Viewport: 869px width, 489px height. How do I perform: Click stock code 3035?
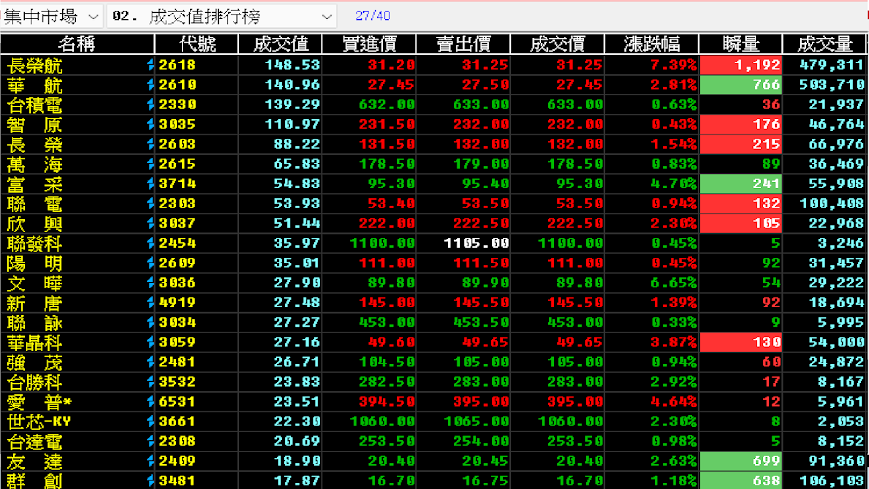(177, 124)
